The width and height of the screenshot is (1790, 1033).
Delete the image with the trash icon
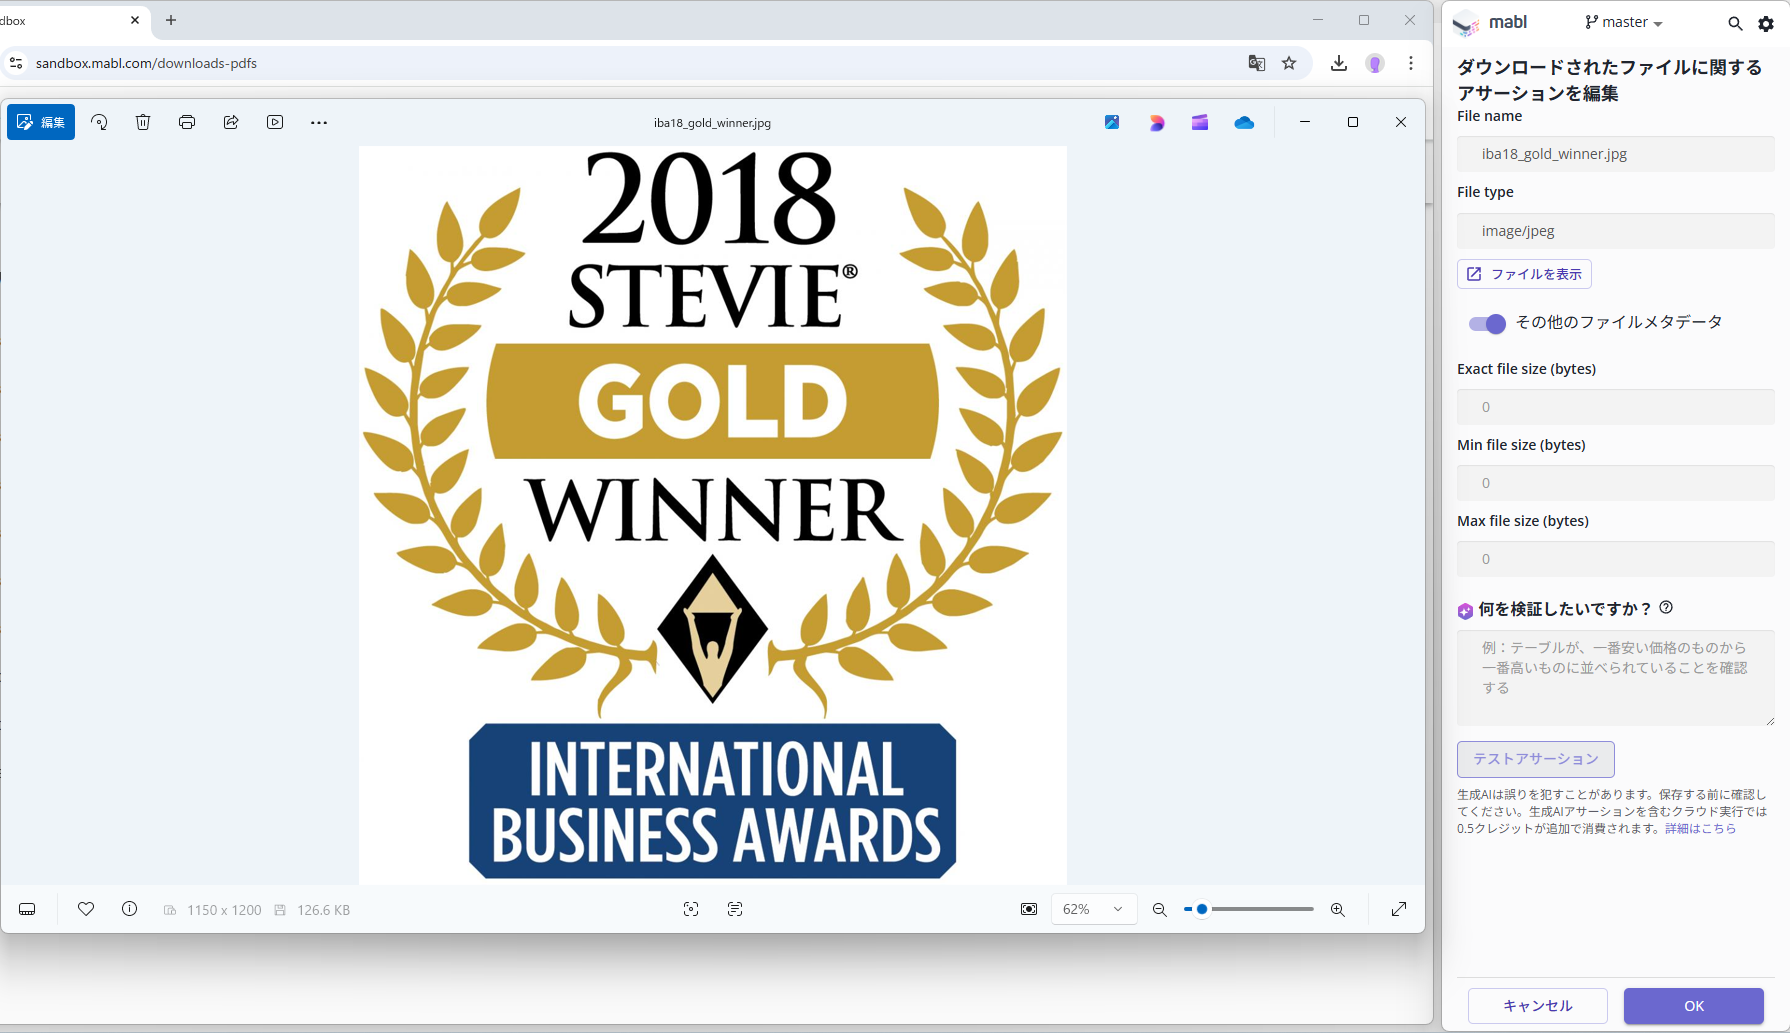pos(143,122)
